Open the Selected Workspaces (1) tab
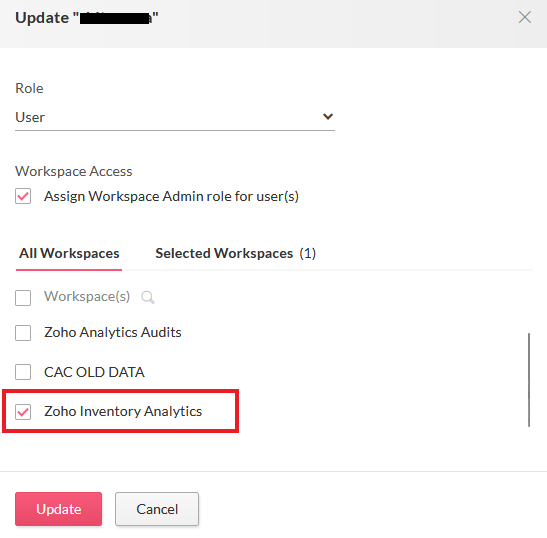Screen dimensions: 547x538 click(x=235, y=253)
